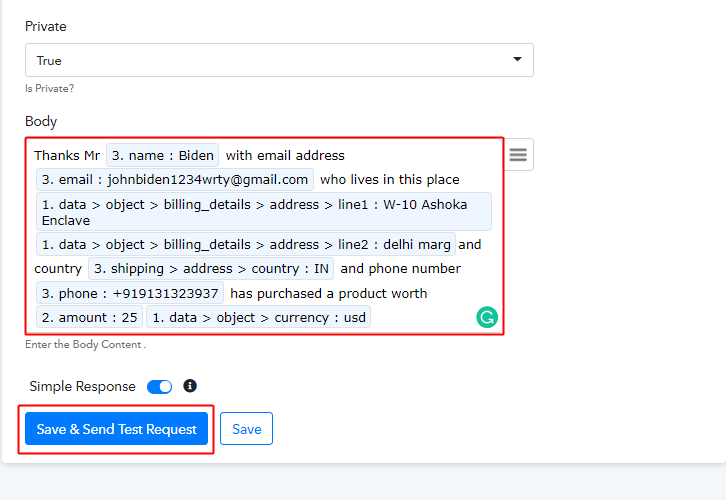Screen dimensions: 726x500
Task: Click 'who lives in this place' text
Action: coord(390,179)
